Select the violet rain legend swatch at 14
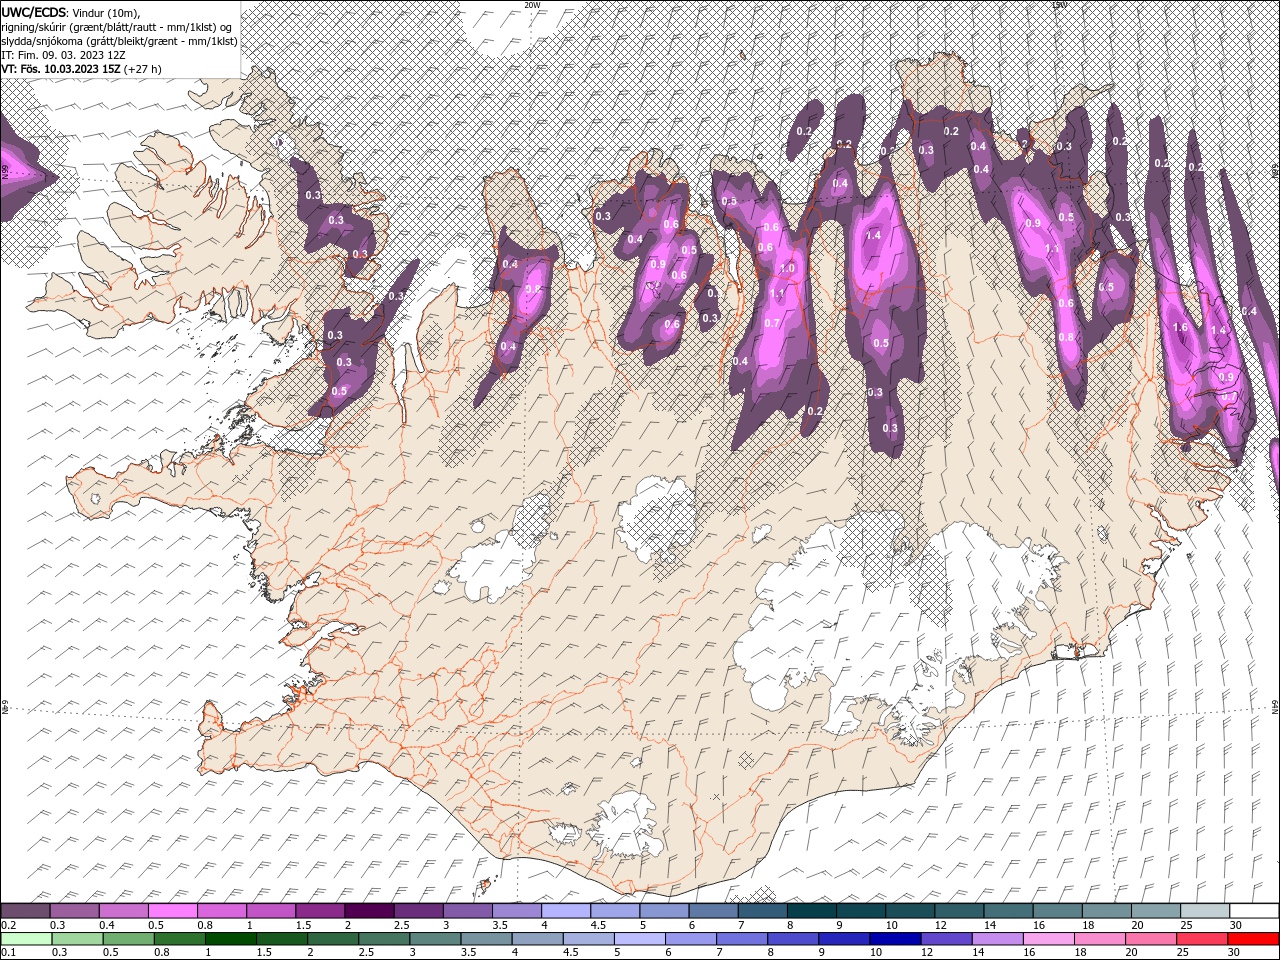This screenshot has width=1280, height=960. pyautogui.click(x=996, y=939)
